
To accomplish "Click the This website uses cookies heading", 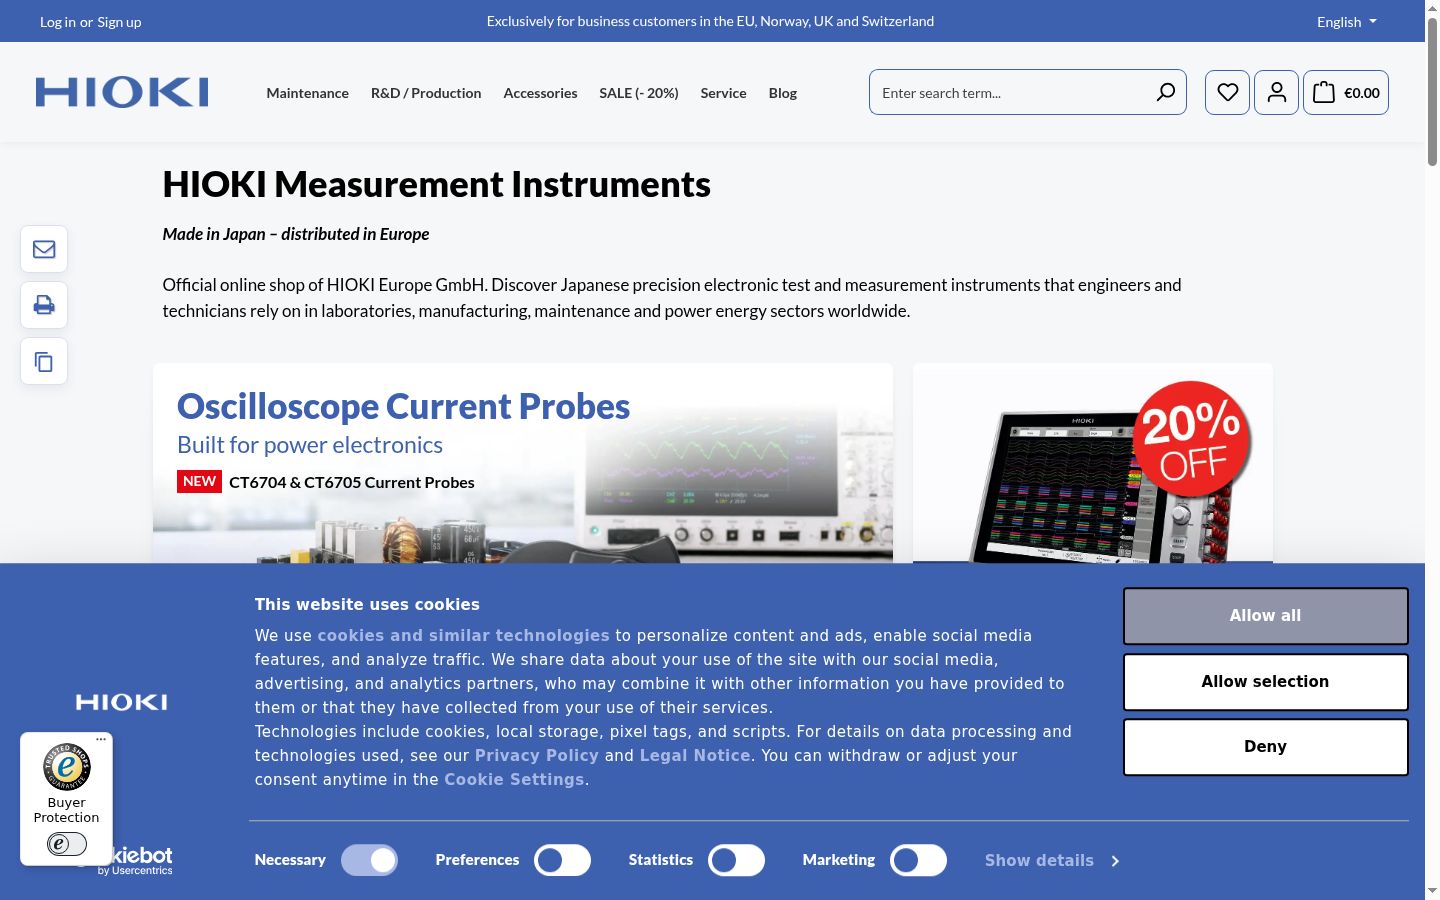I will [367, 604].
